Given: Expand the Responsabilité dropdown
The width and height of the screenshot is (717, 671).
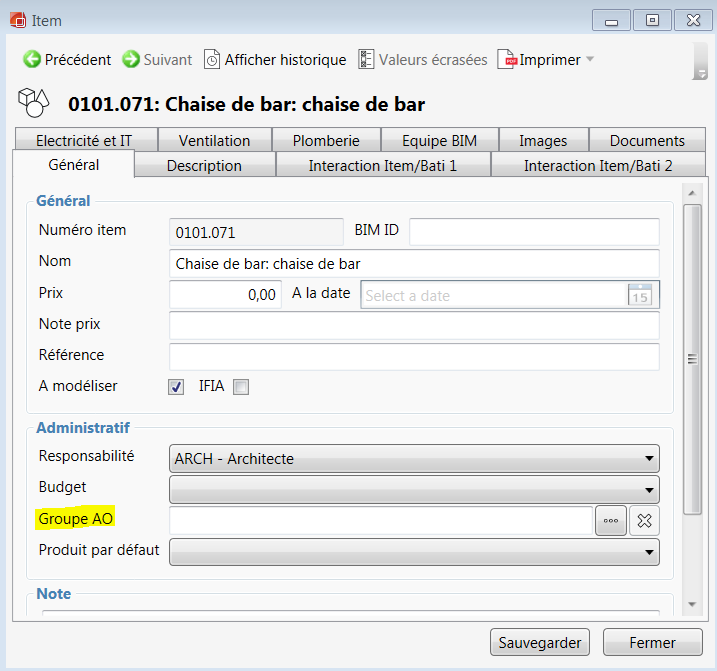Looking at the screenshot, I should click(x=650, y=459).
